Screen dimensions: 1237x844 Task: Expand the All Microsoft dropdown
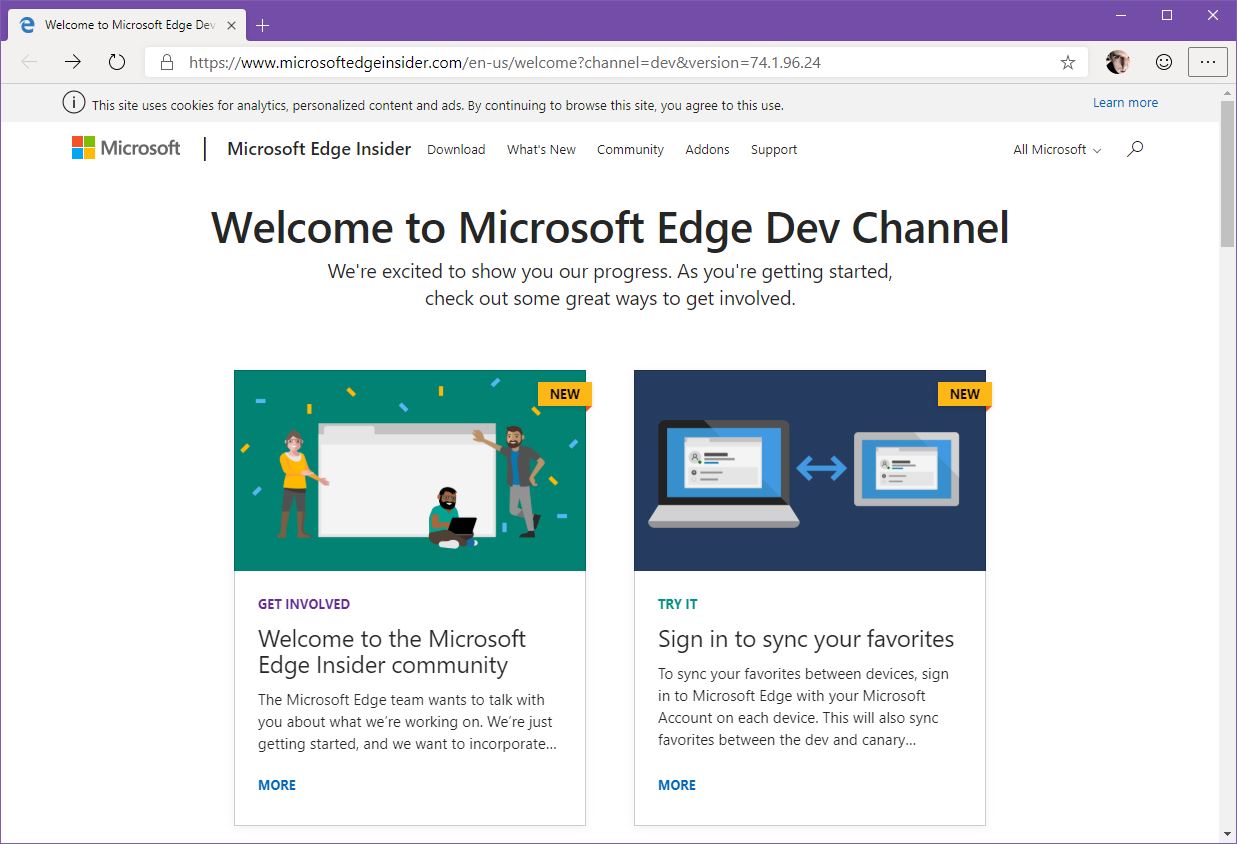coord(1057,149)
